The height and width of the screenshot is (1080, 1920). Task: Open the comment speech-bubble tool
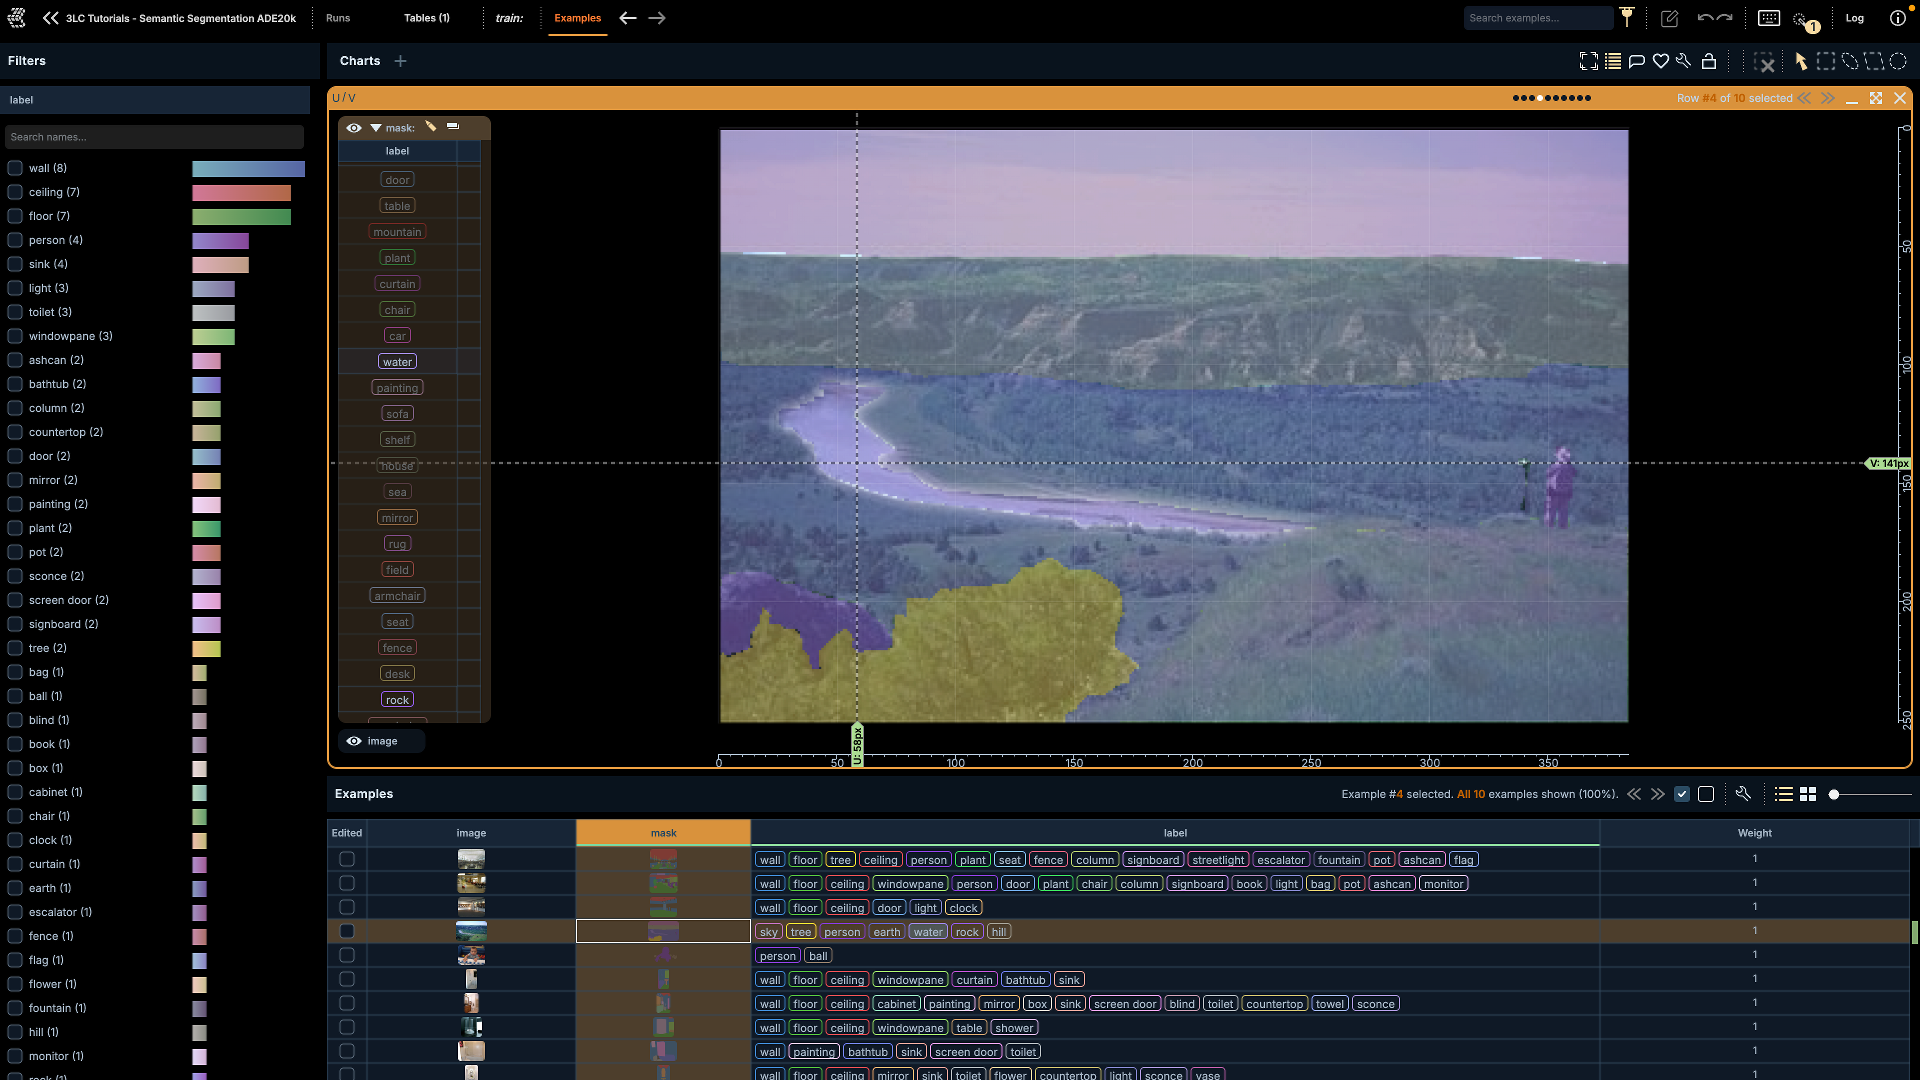[1637, 61]
